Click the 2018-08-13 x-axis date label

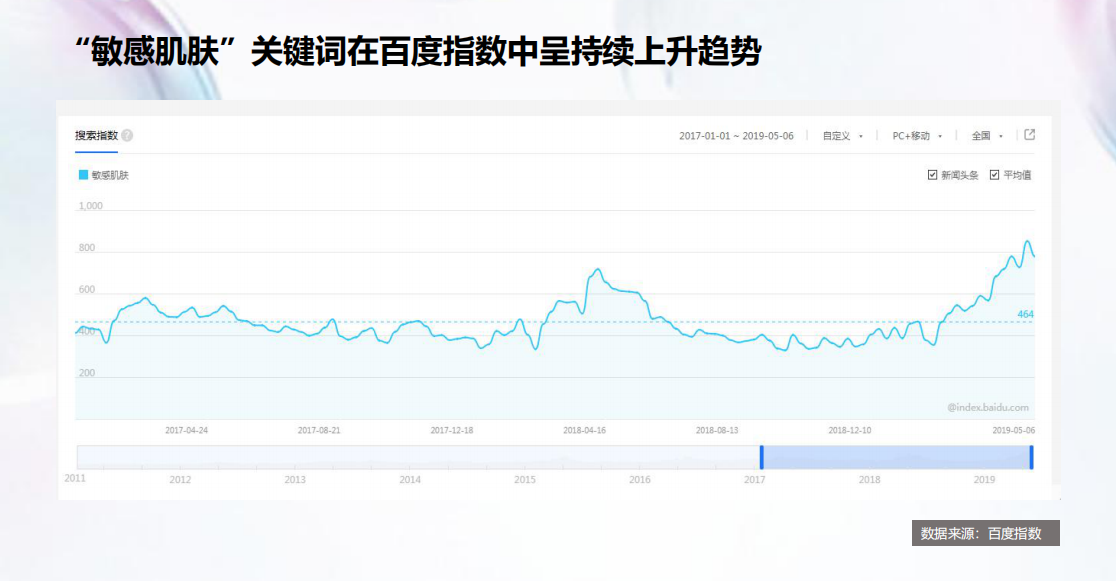pos(717,431)
